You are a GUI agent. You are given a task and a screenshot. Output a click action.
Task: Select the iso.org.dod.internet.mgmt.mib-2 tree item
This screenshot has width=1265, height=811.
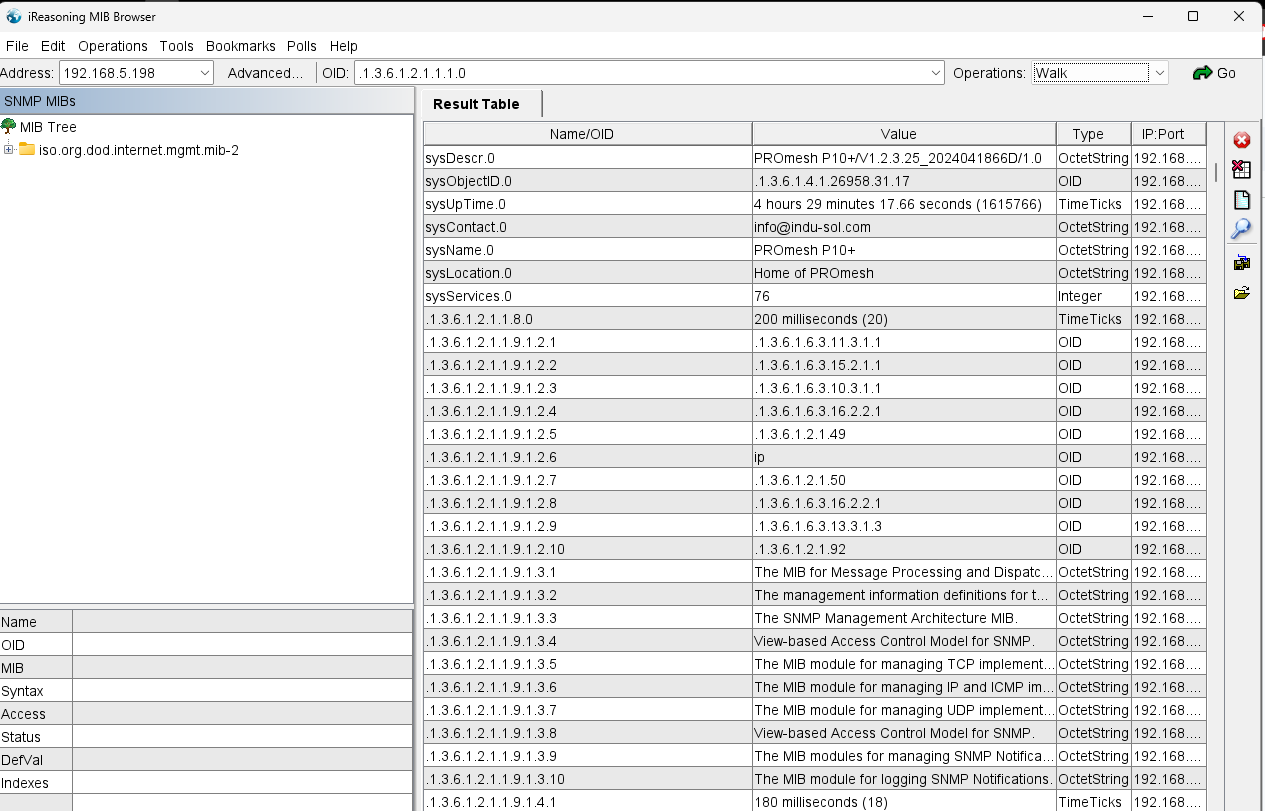pos(139,150)
